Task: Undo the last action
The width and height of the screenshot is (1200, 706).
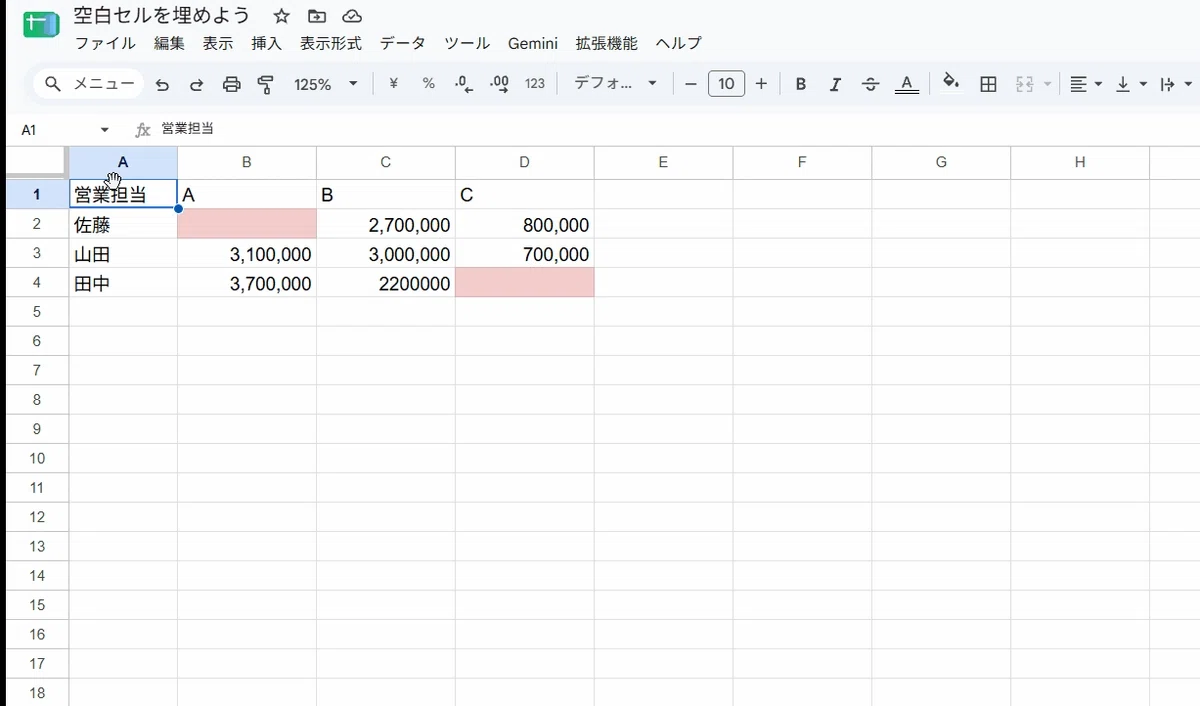Action: point(162,84)
